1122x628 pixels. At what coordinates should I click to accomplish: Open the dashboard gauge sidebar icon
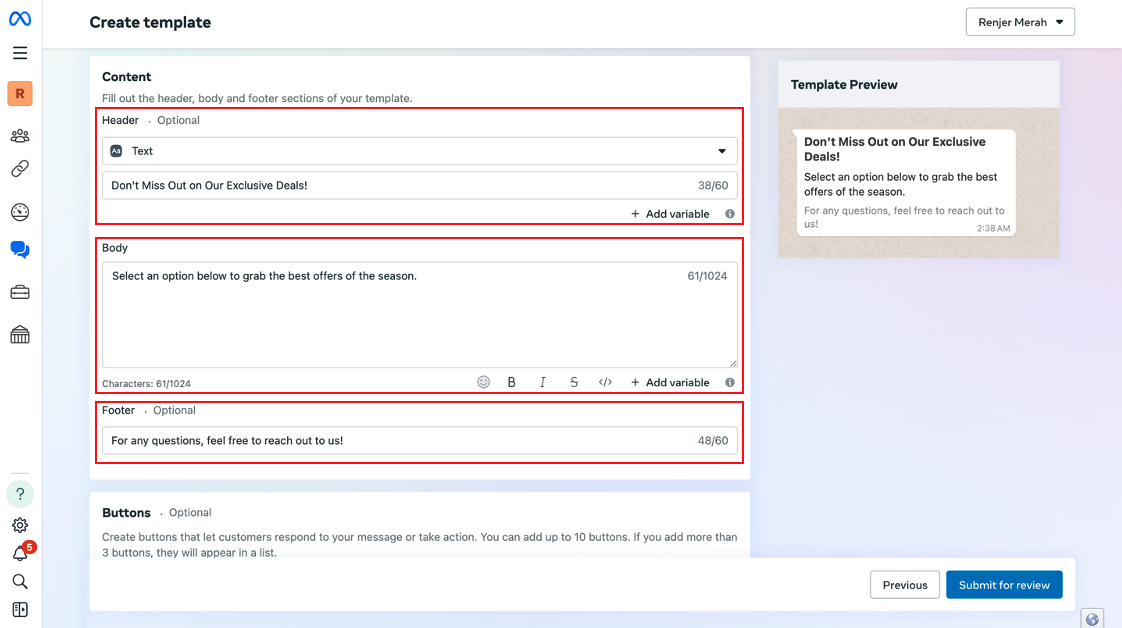(20, 212)
